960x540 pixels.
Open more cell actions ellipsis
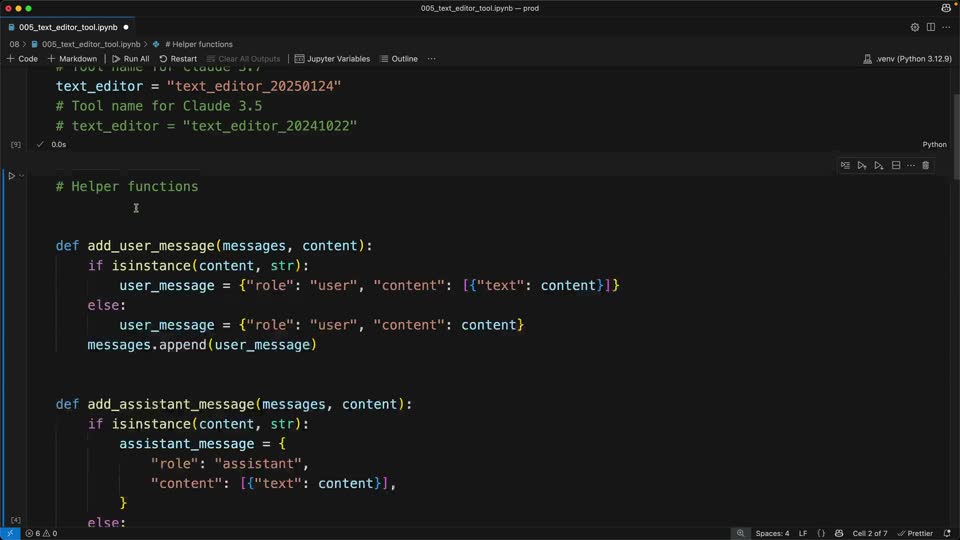tap(911, 165)
